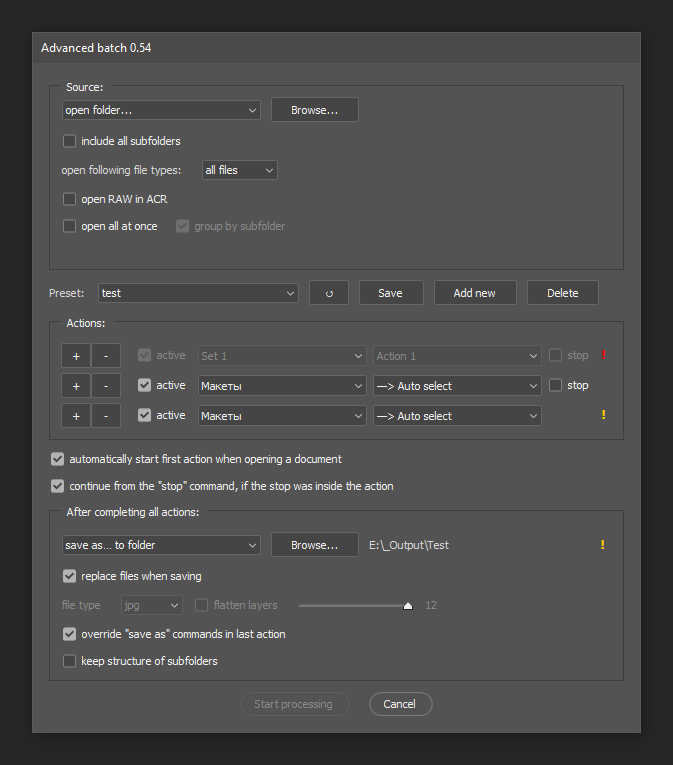This screenshot has height=765, width=673.
Task: Enable include all subfolders checkbox
Action: (70, 141)
